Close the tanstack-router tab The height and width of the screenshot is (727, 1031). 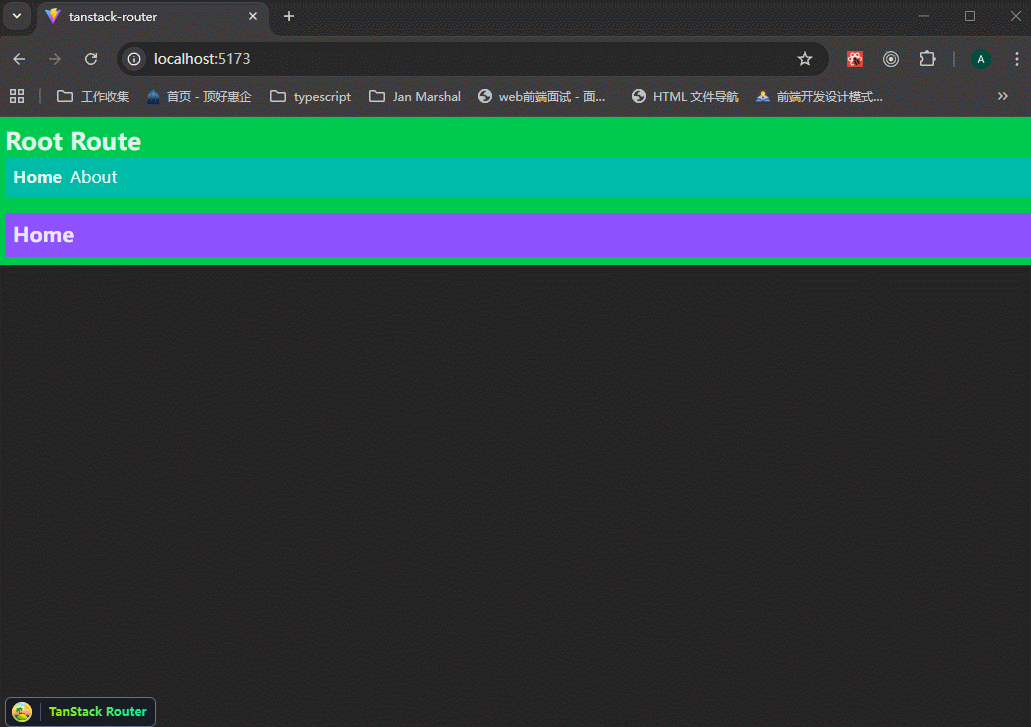pyautogui.click(x=252, y=17)
